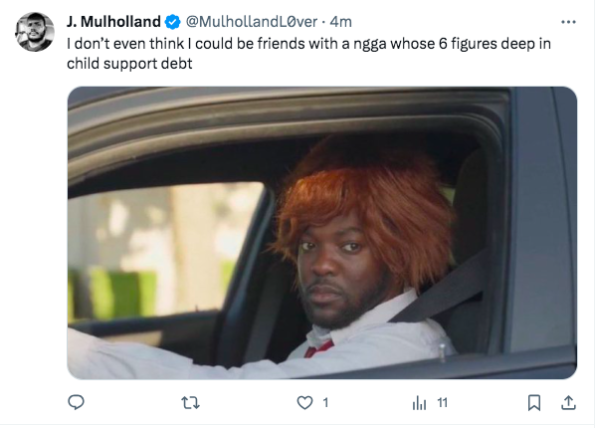
Task: Like the tweet with the heart icon
Action: pyautogui.click(x=304, y=403)
